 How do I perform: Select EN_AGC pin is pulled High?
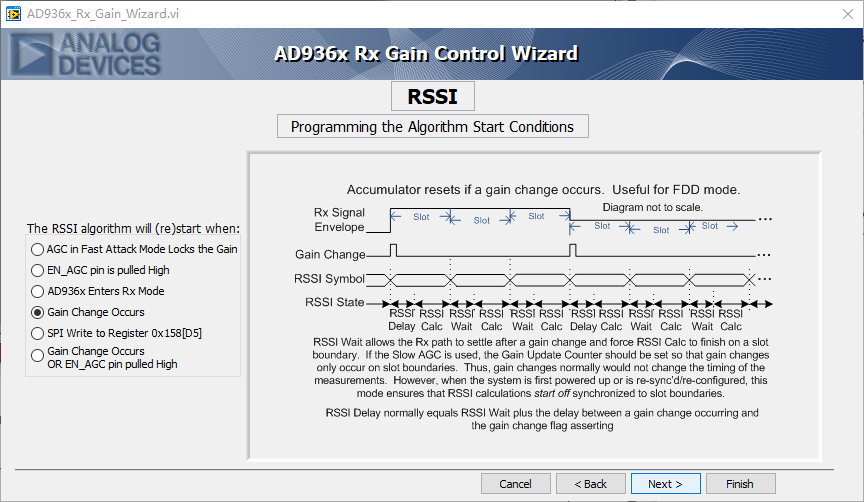tap(100, 270)
